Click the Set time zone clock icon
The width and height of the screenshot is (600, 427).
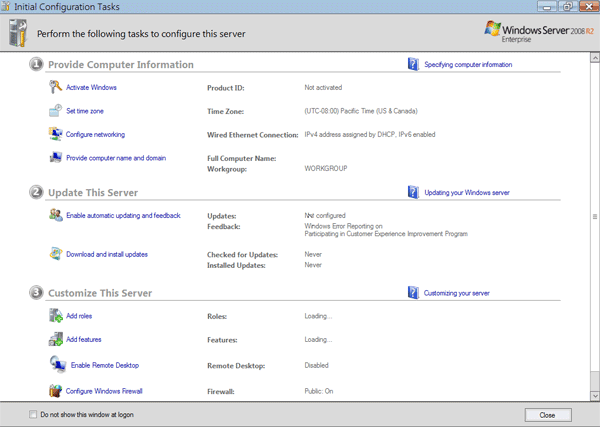[55, 111]
